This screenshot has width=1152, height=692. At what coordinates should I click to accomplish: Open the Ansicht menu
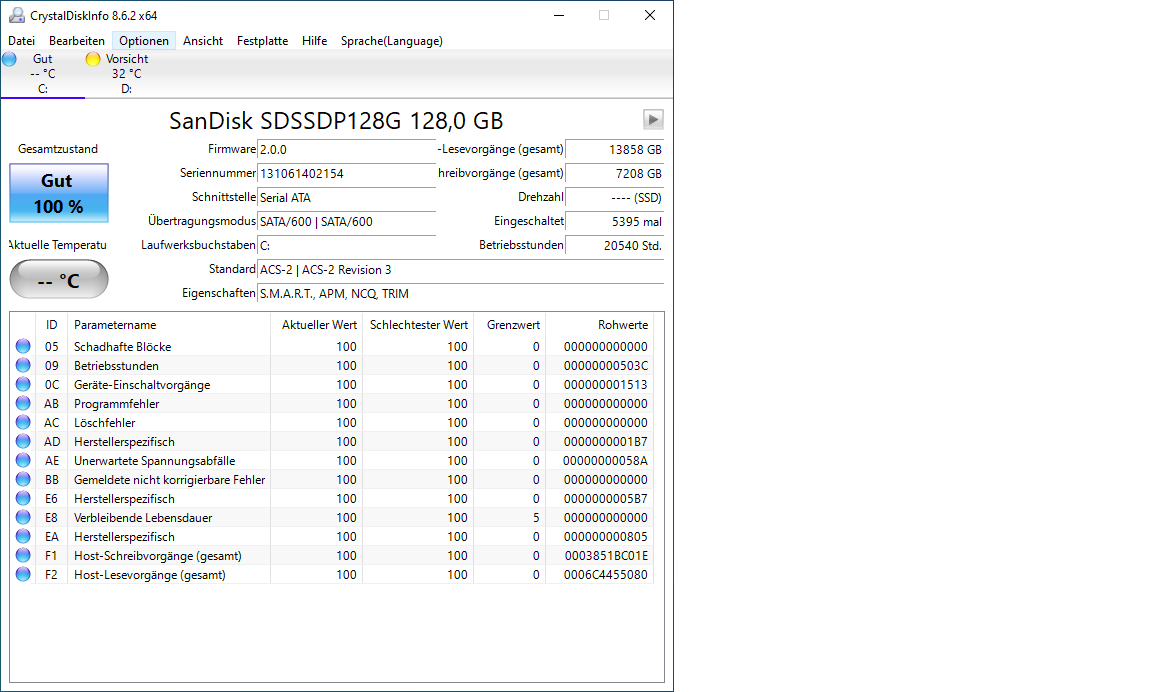pos(203,41)
